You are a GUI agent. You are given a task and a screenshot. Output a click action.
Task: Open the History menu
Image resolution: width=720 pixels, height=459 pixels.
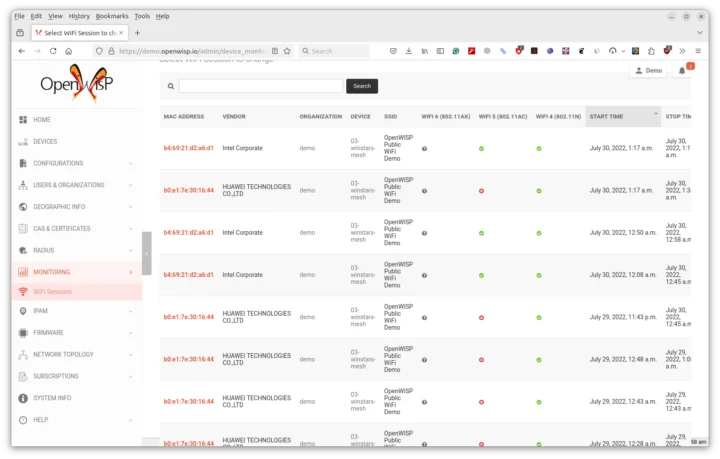click(79, 16)
